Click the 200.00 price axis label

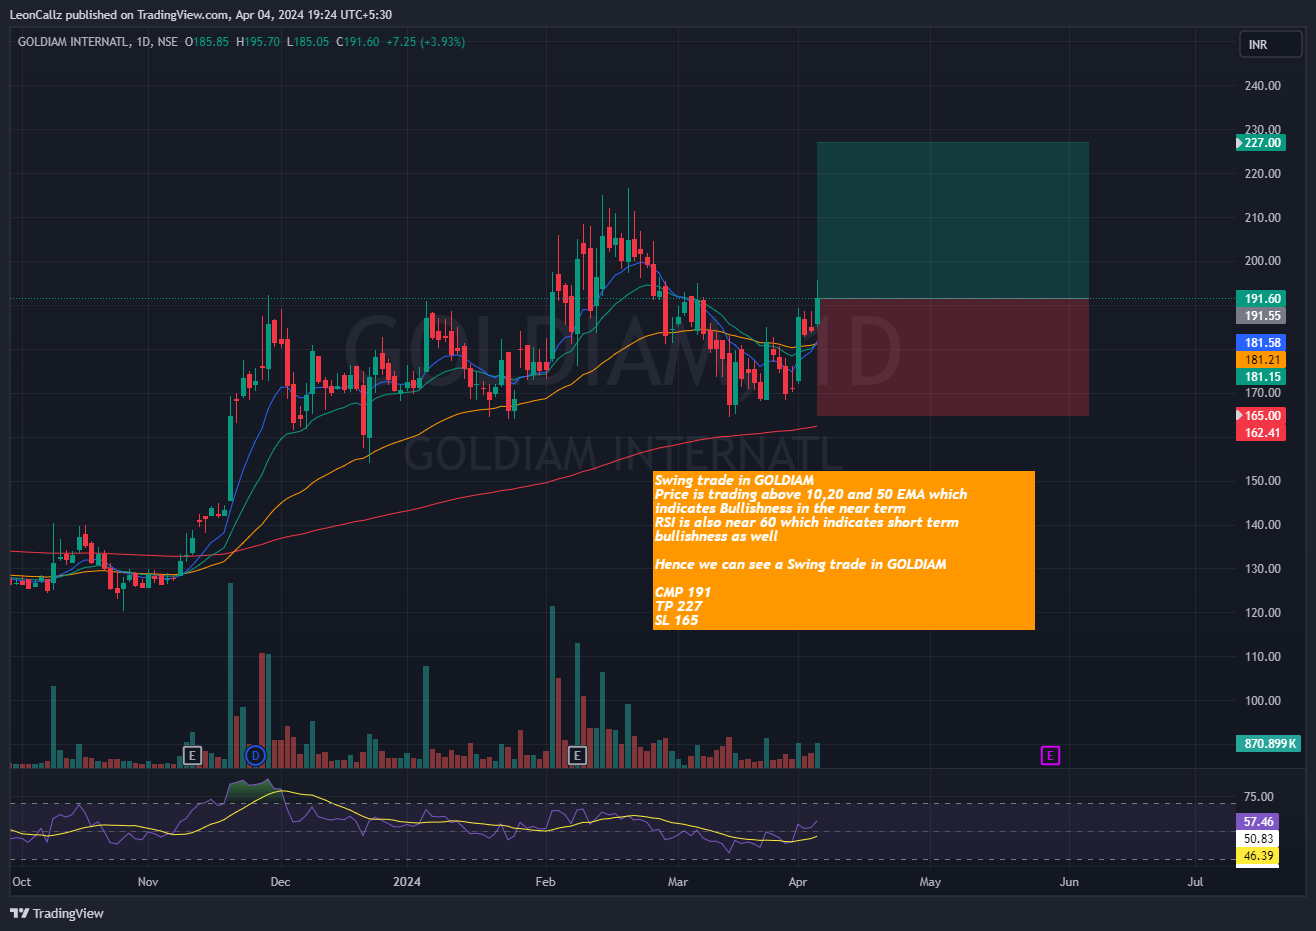pos(1262,261)
